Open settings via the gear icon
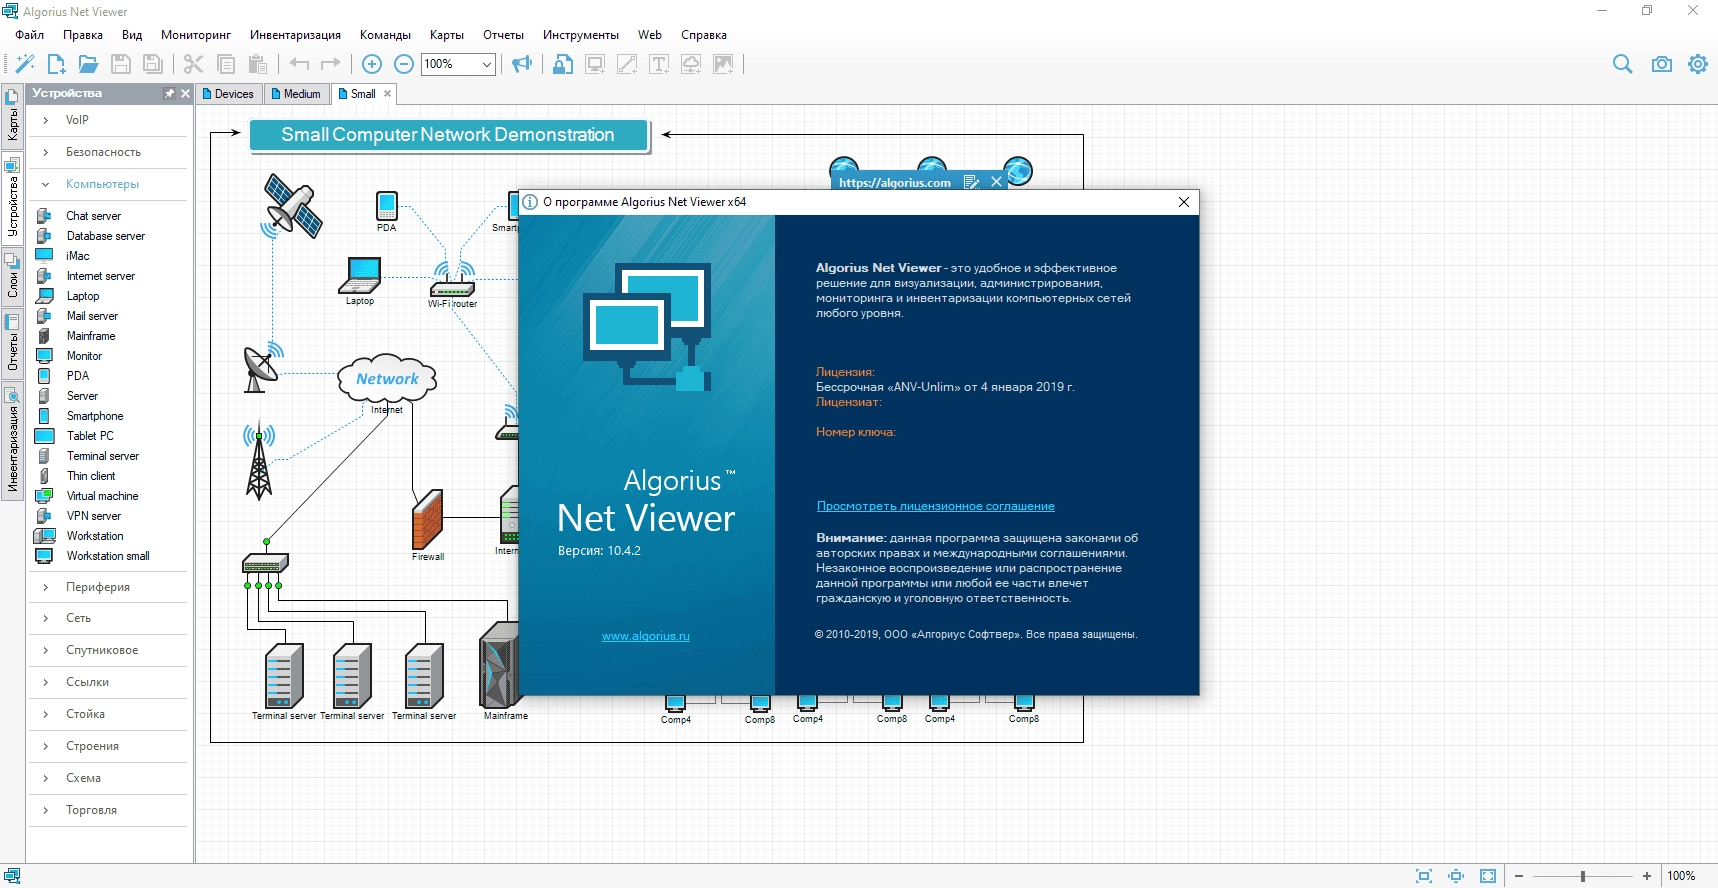The height and width of the screenshot is (888, 1718). click(1698, 64)
